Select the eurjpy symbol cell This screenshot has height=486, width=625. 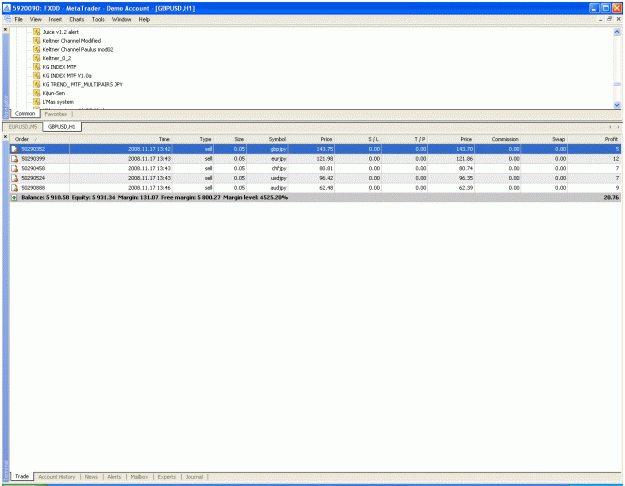[267, 159]
